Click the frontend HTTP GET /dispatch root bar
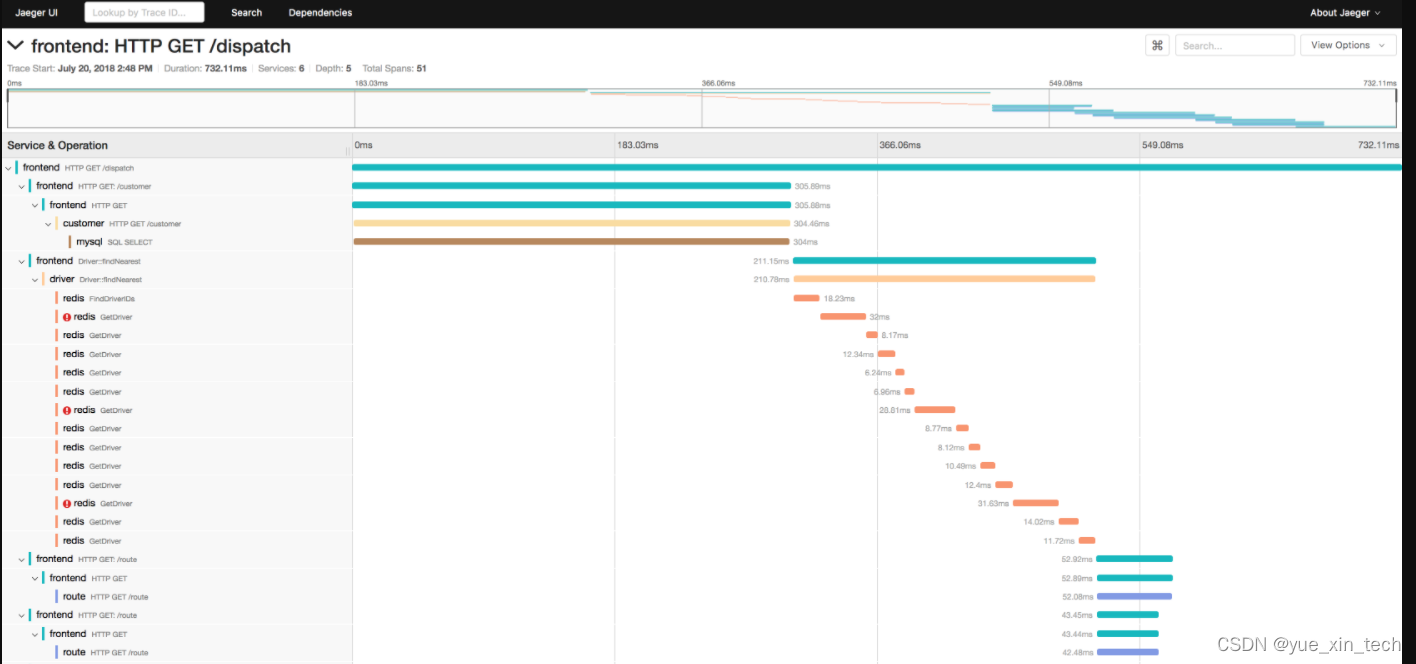Screen dimensions: 1416x664 [877, 167]
